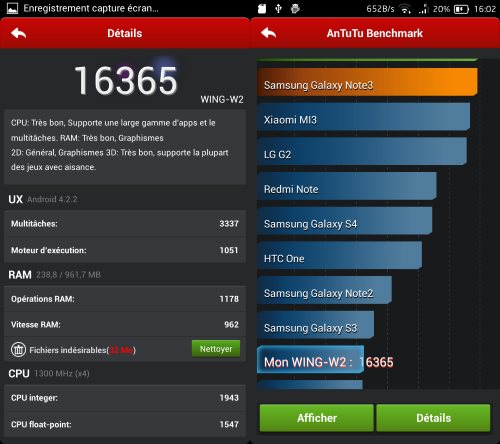Select the LG G2 score bar
This screenshot has width=500, height=444.
362,151
